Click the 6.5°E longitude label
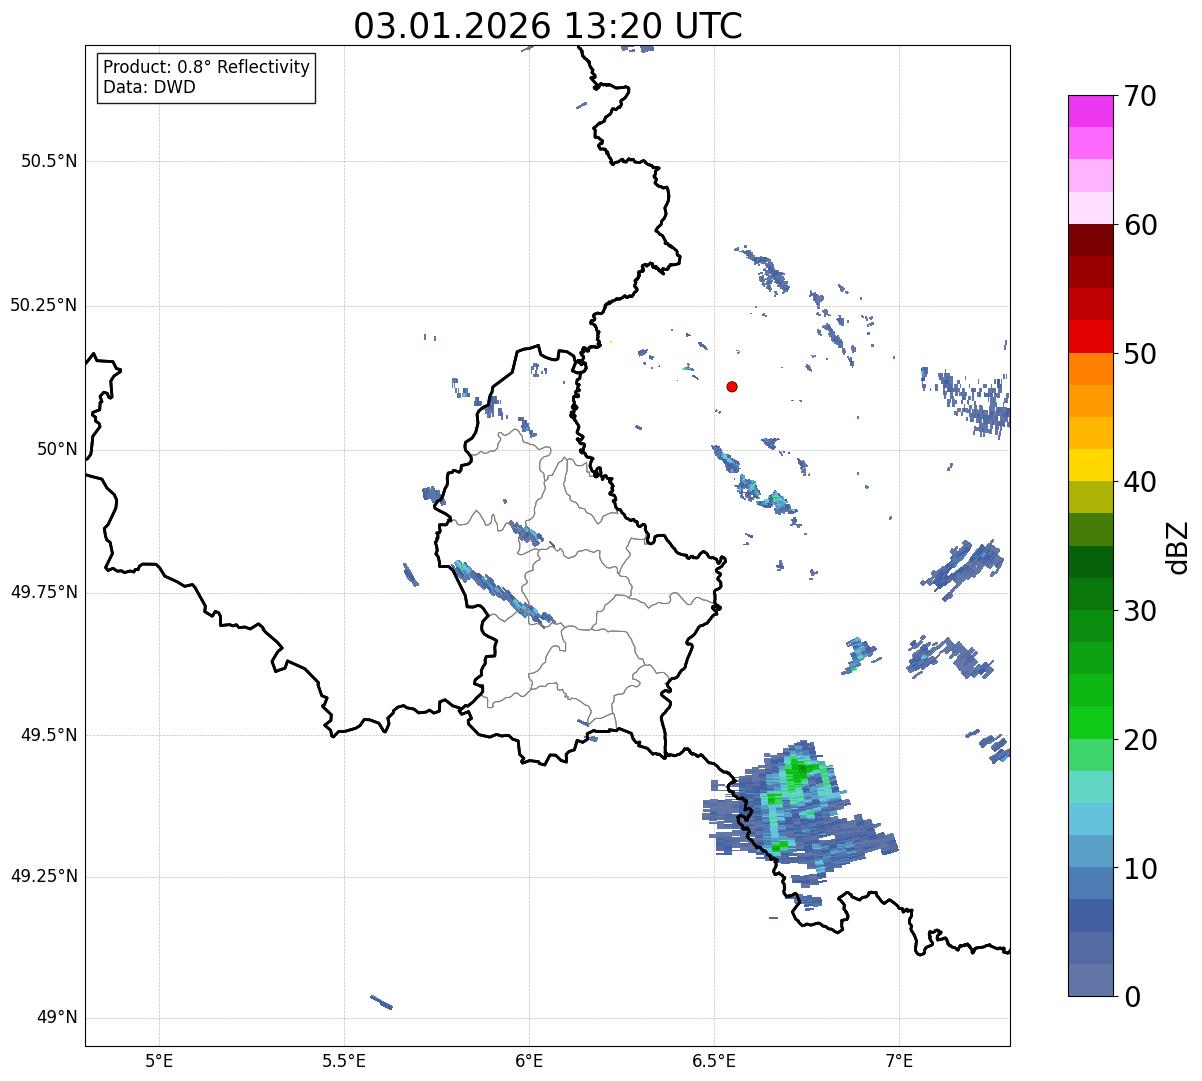1202x1081 pixels. 714,1060
